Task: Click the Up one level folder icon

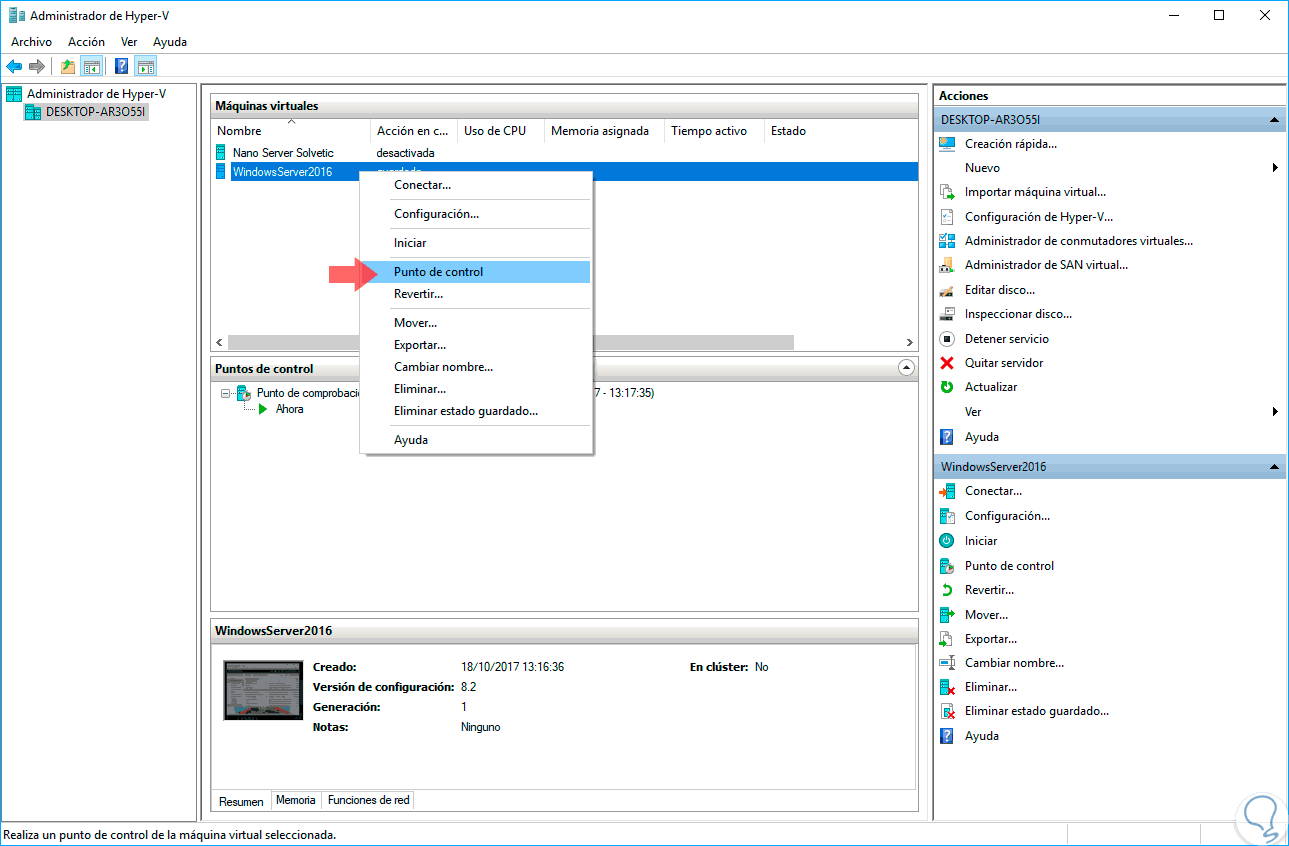Action: tap(68, 67)
